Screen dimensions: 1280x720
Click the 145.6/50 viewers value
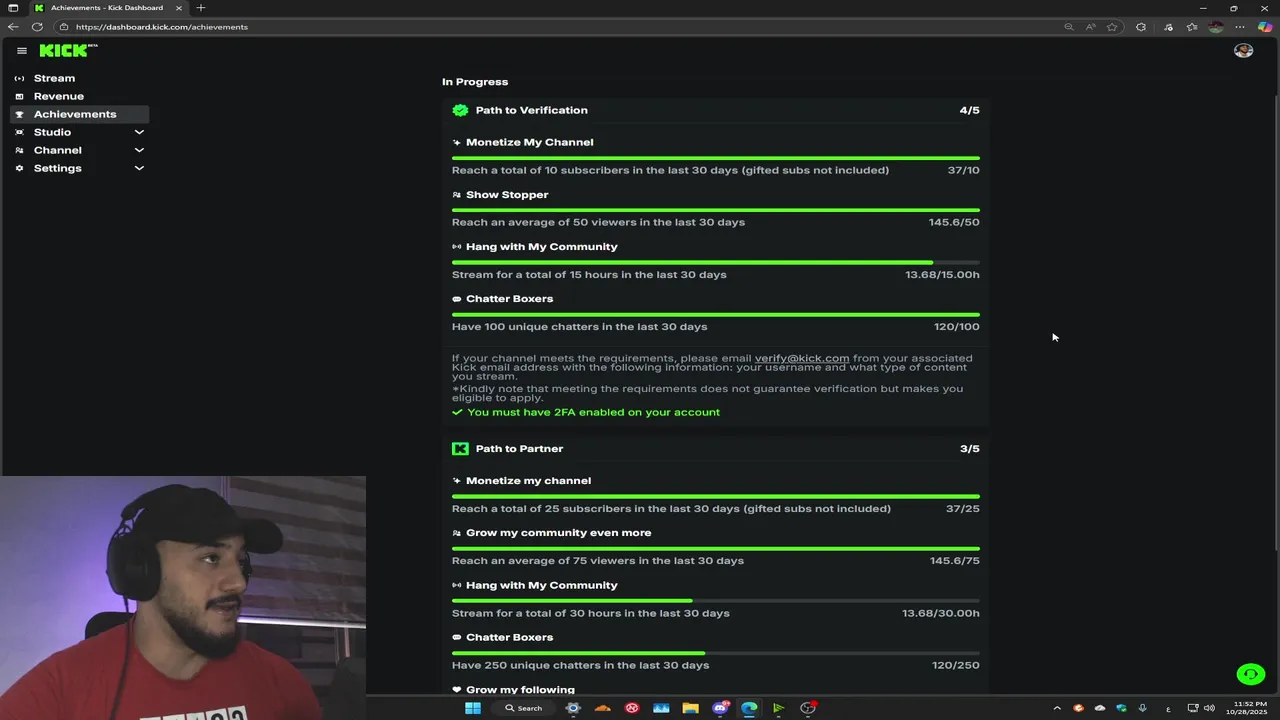click(x=954, y=222)
